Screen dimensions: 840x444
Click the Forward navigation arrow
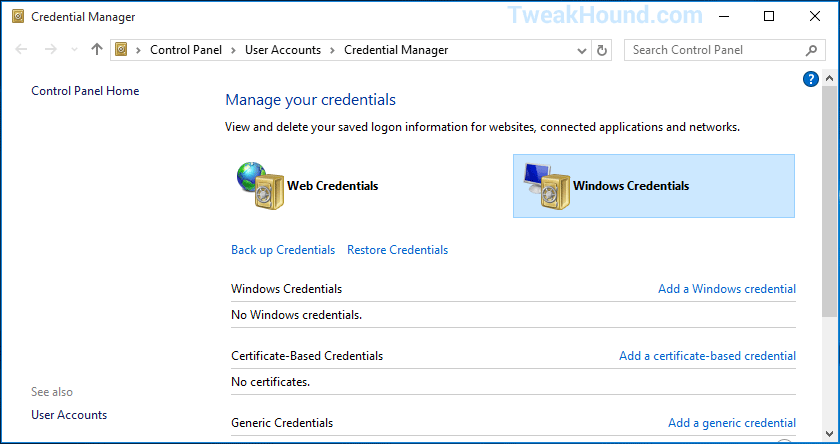(x=50, y=50)
